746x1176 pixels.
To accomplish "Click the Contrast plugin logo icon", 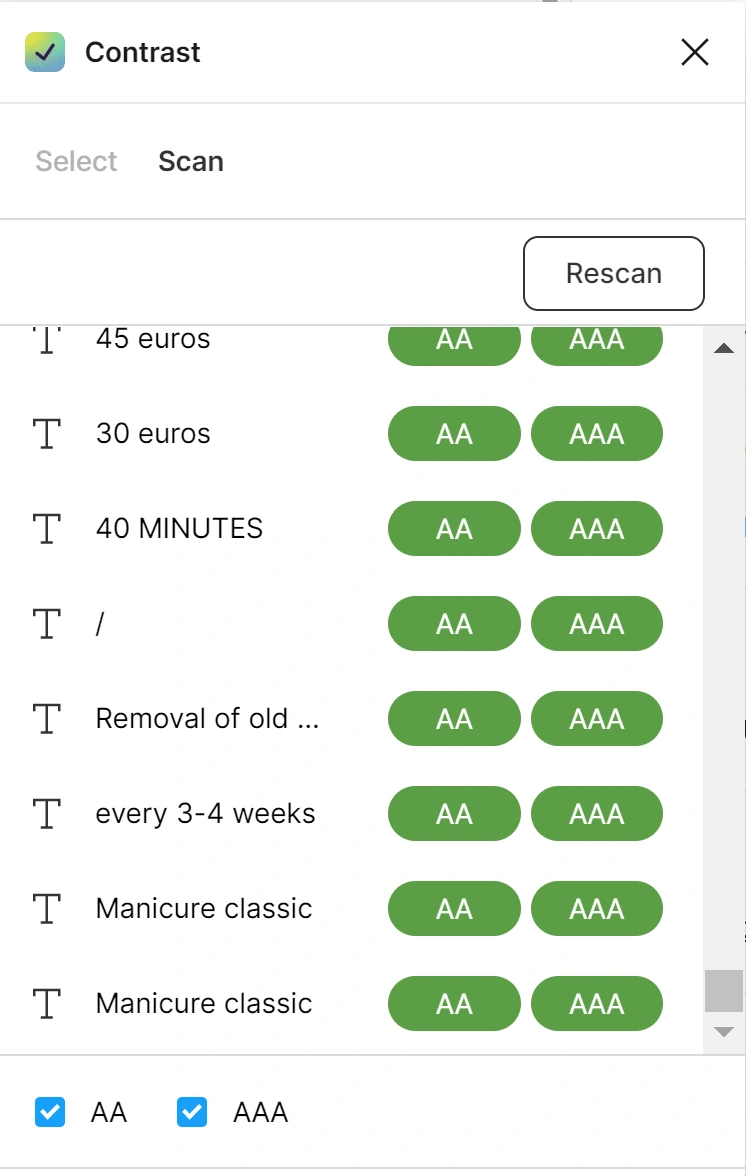I will (x=45, y=52).
